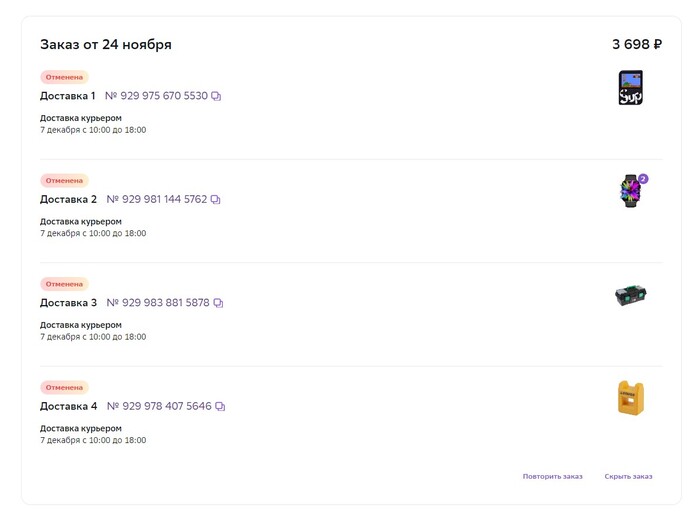Open order number 929 981 144 5762
The height and width of the screenshot is (512, 700).
tap(156, 200)
